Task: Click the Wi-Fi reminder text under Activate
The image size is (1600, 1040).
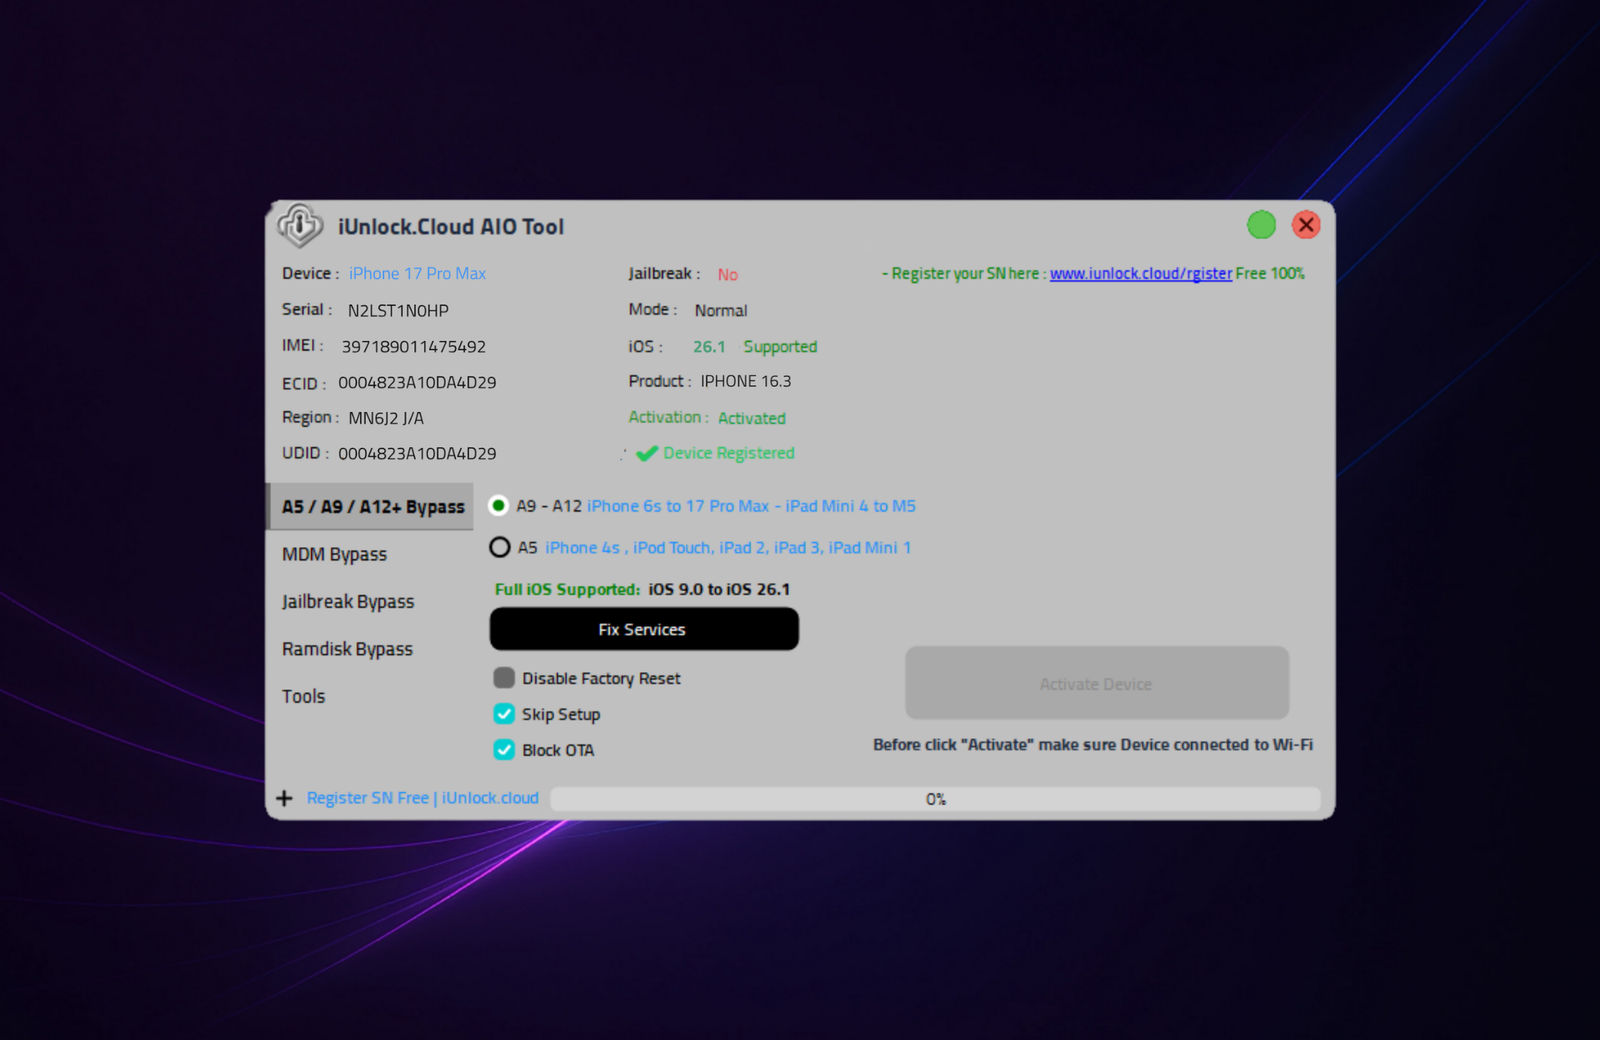Action: click(1093, 745)
